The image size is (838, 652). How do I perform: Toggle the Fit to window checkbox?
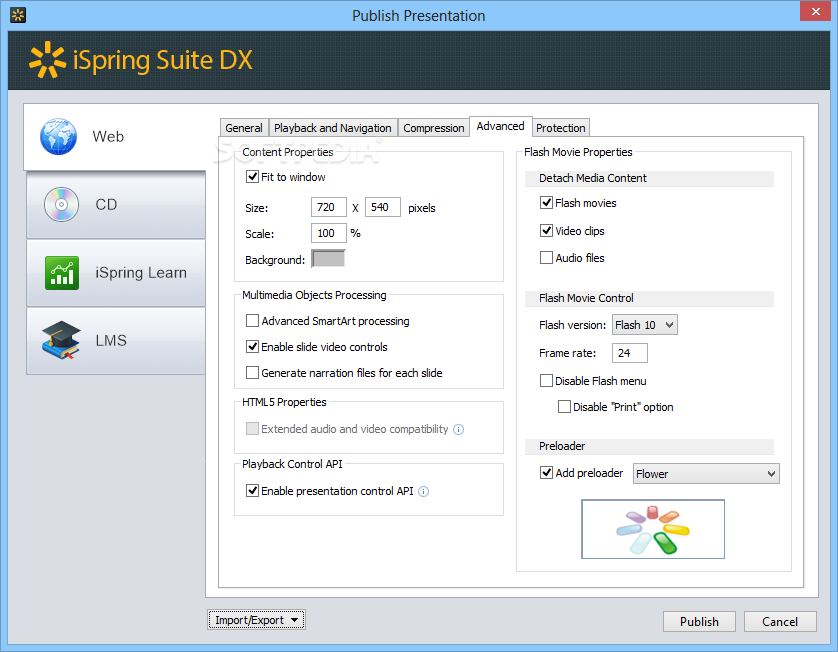pyautogui.click(x=252, y=177)
